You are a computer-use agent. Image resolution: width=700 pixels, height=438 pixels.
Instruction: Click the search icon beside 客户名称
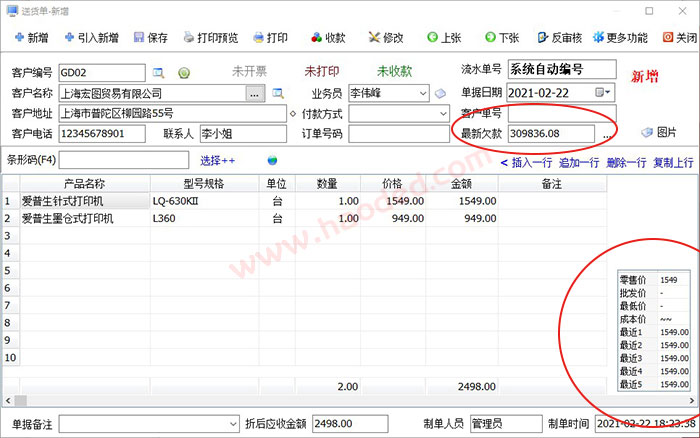click(x=278, y=93)
